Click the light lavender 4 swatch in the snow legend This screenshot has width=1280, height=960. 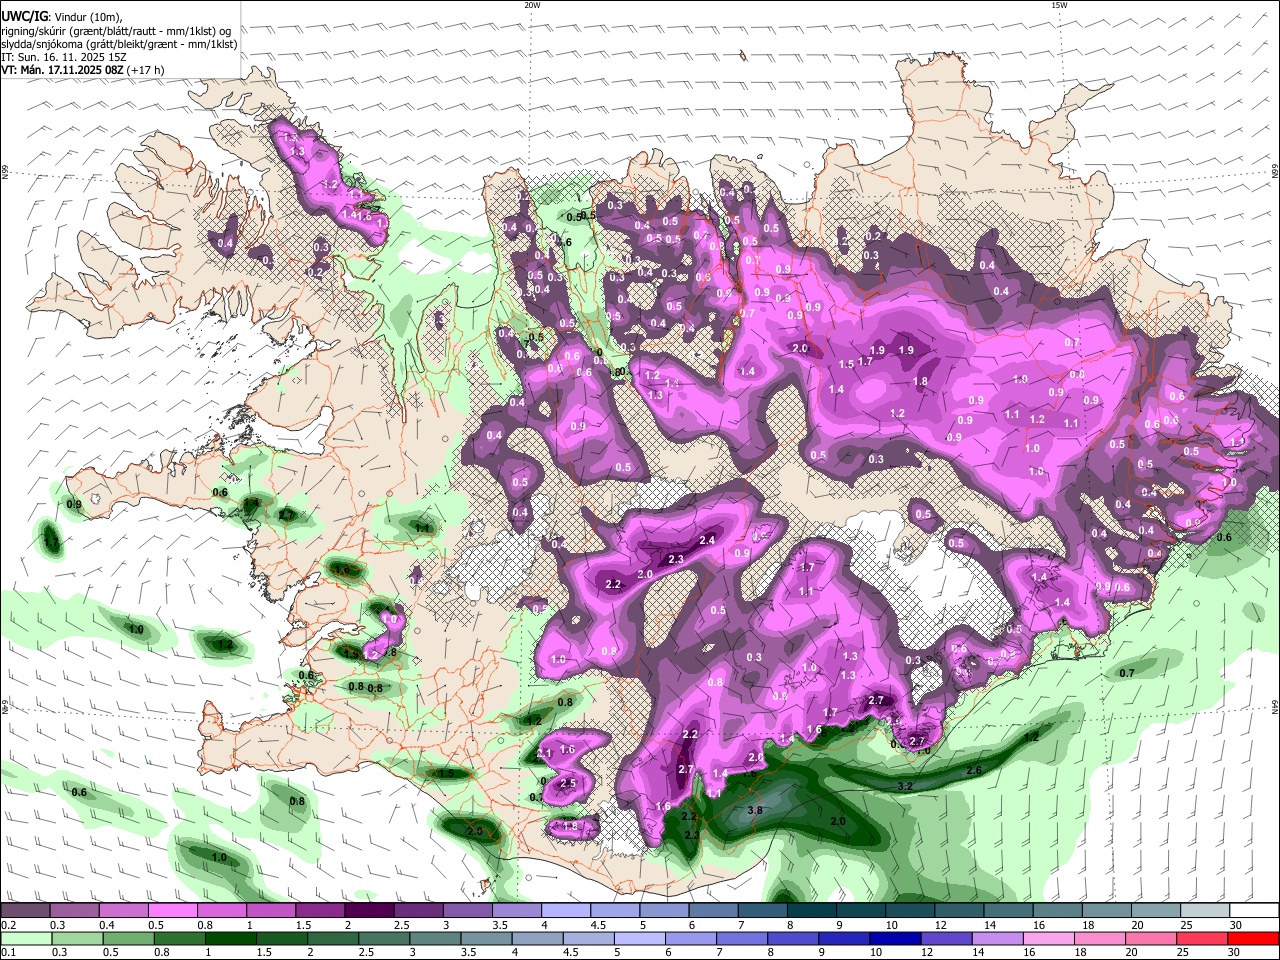pyautogui.click(x=566, y=910)
